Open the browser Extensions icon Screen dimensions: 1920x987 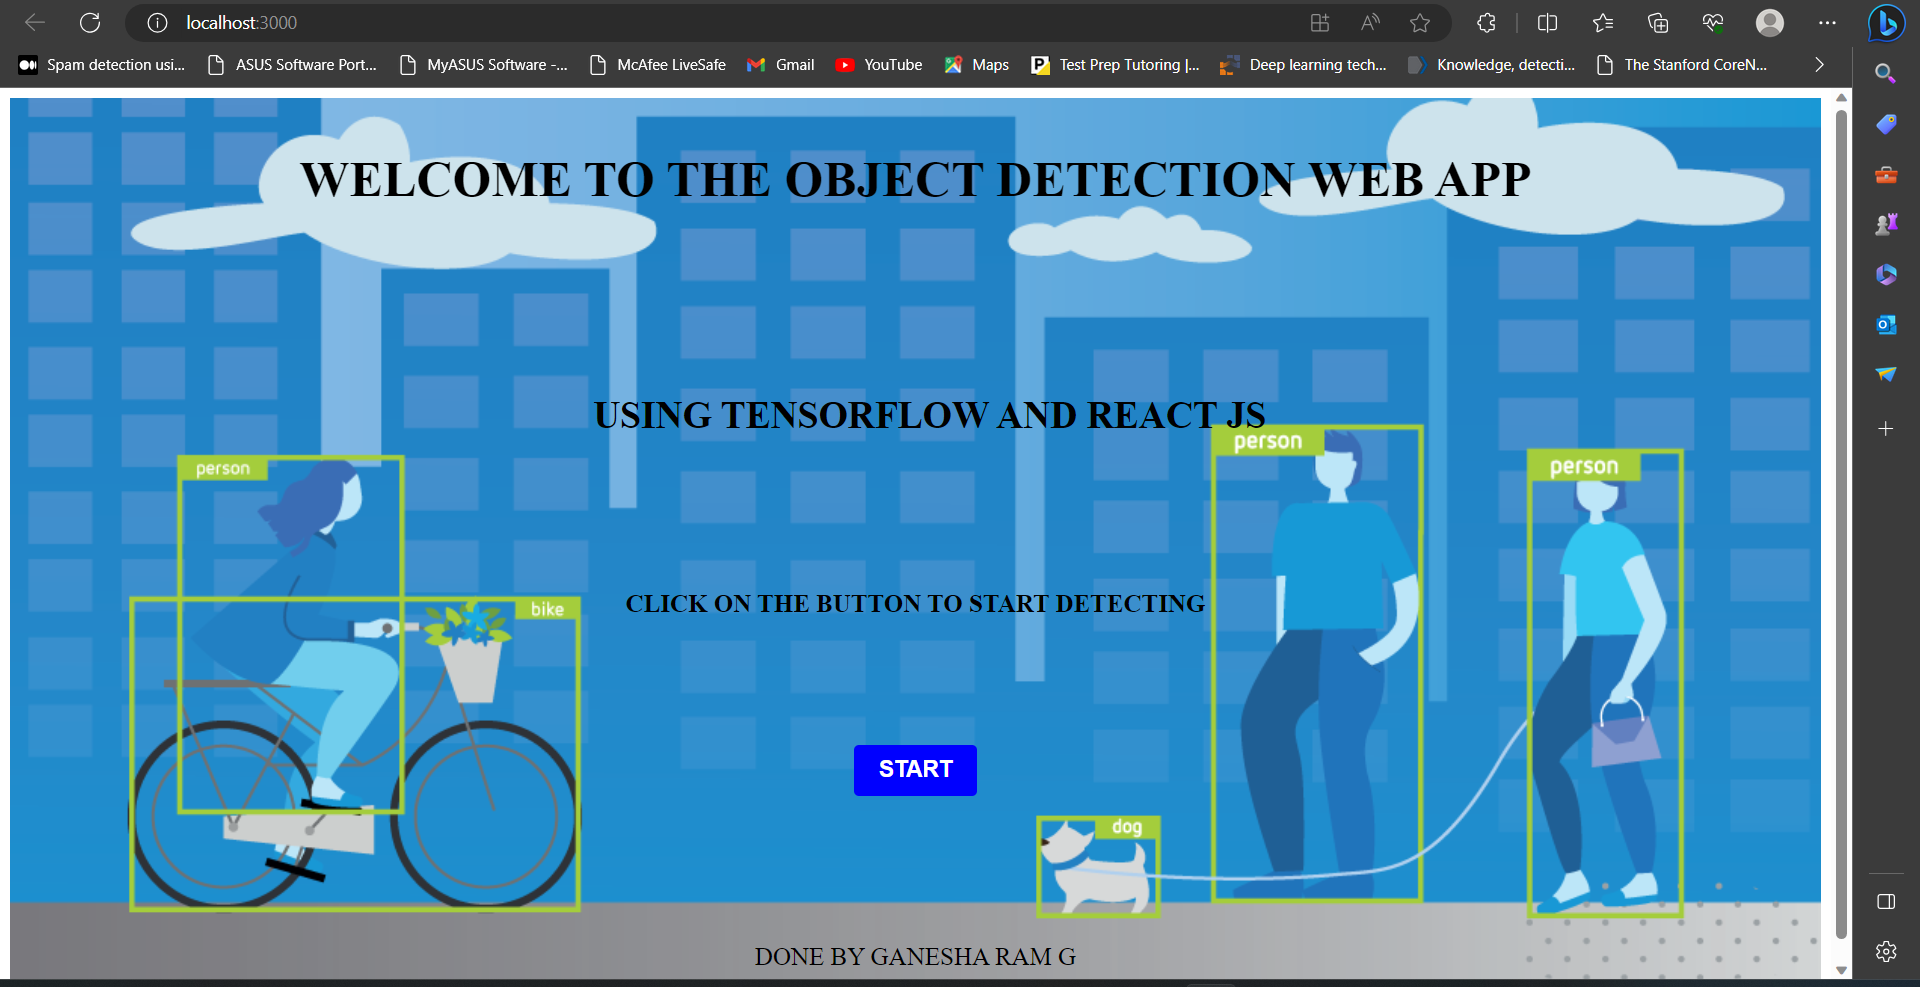pos(1486,23)
